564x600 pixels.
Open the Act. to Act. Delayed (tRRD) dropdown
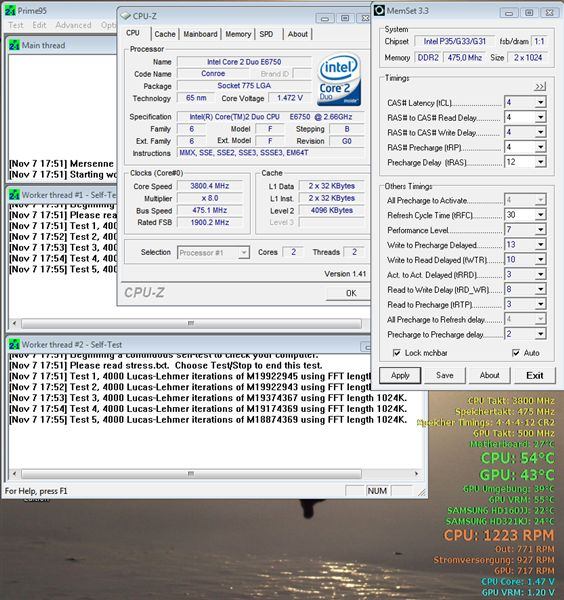540,274
